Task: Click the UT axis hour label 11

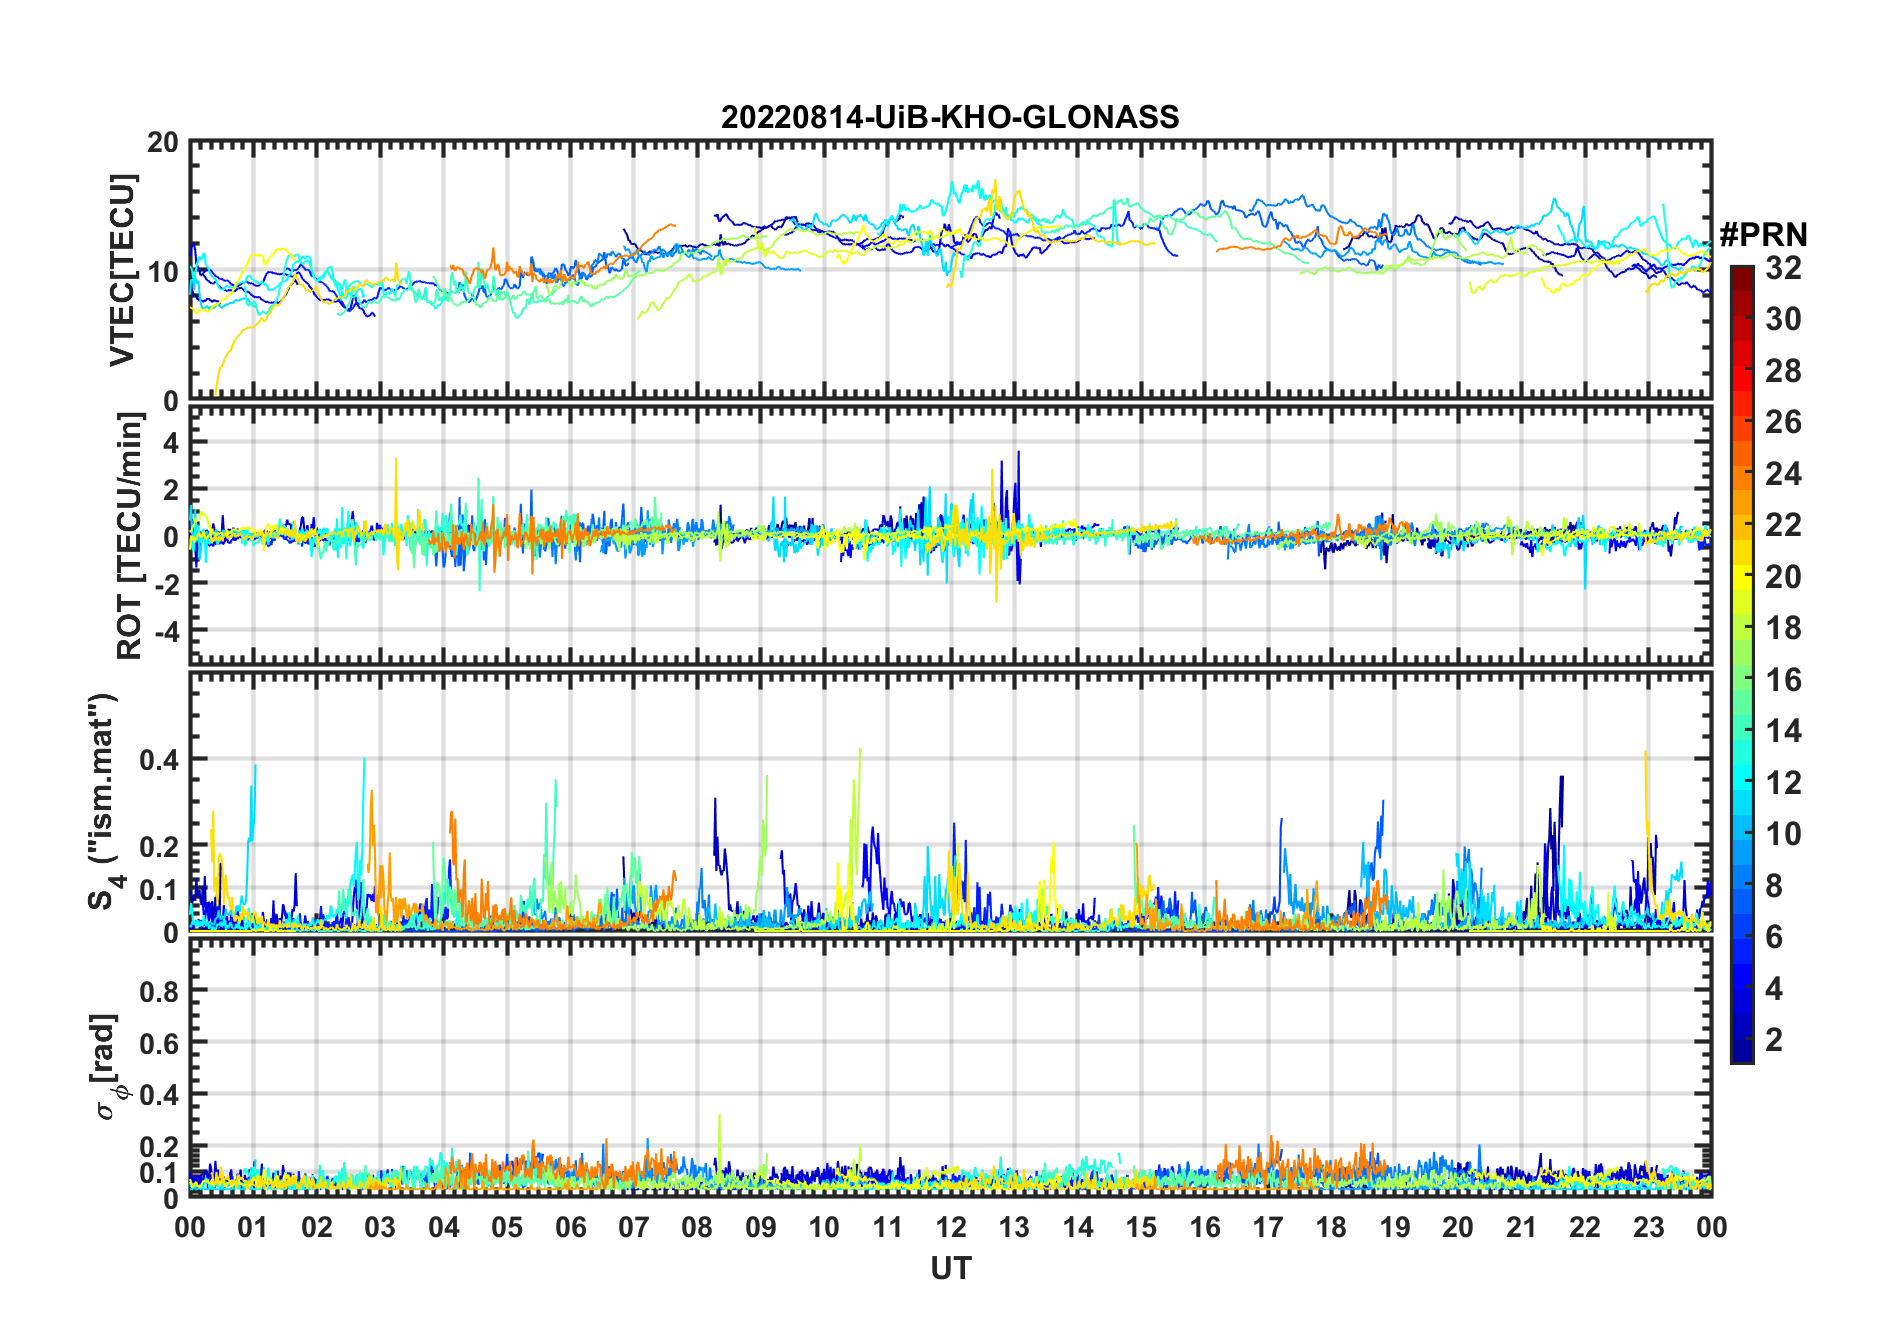Action: pos(888,1227)
